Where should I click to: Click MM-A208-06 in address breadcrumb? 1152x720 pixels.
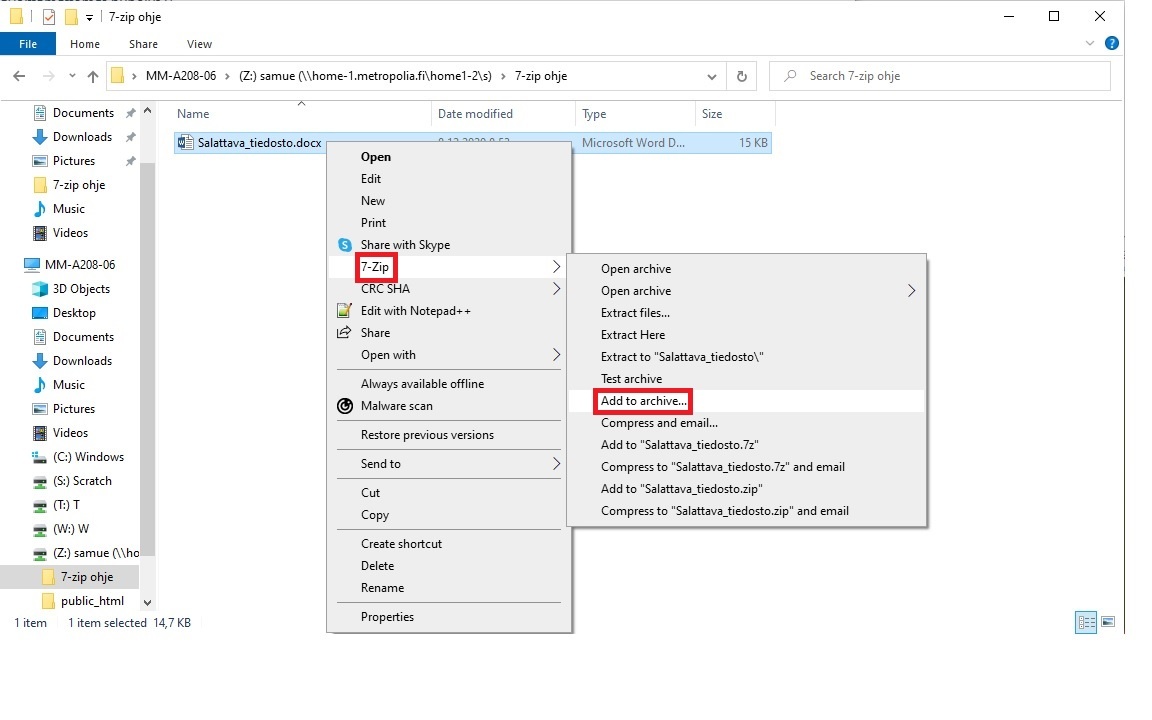click(x=181, y=76)
